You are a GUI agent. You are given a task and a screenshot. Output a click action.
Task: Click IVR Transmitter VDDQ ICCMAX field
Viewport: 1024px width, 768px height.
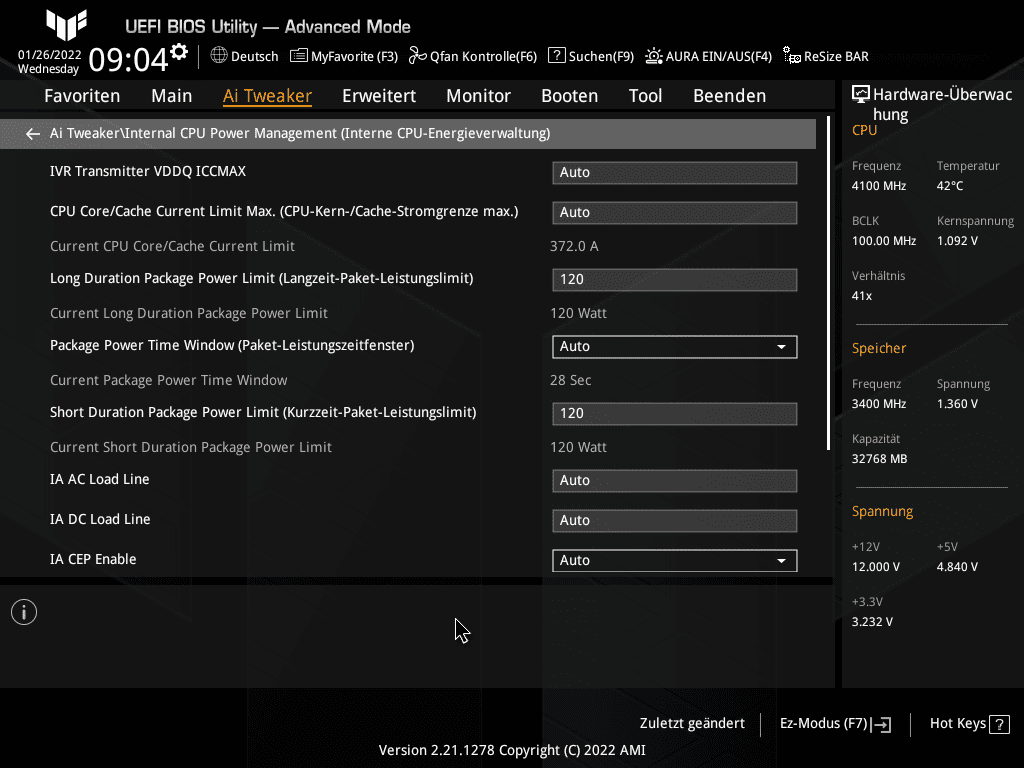coord(675,173)
